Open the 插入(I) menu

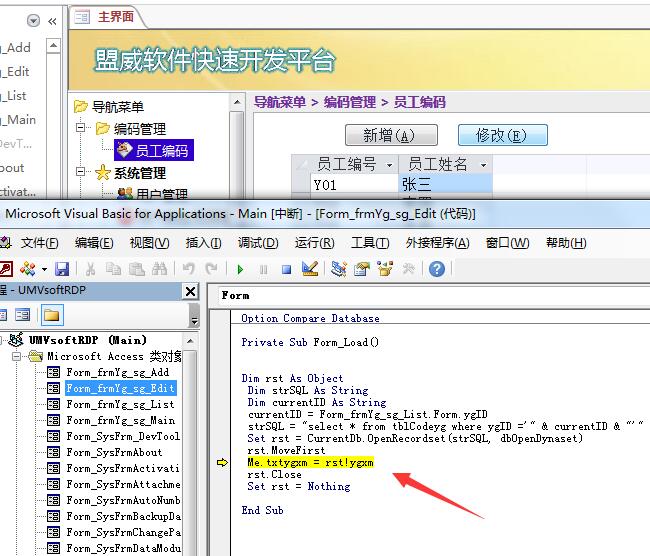[x=204, y=243]
